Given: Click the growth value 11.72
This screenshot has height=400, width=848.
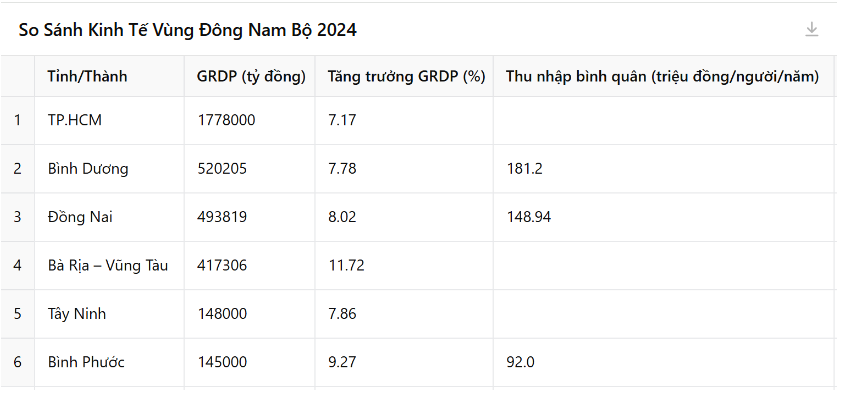Looking at the screenshot, I should tap(346, 265).
